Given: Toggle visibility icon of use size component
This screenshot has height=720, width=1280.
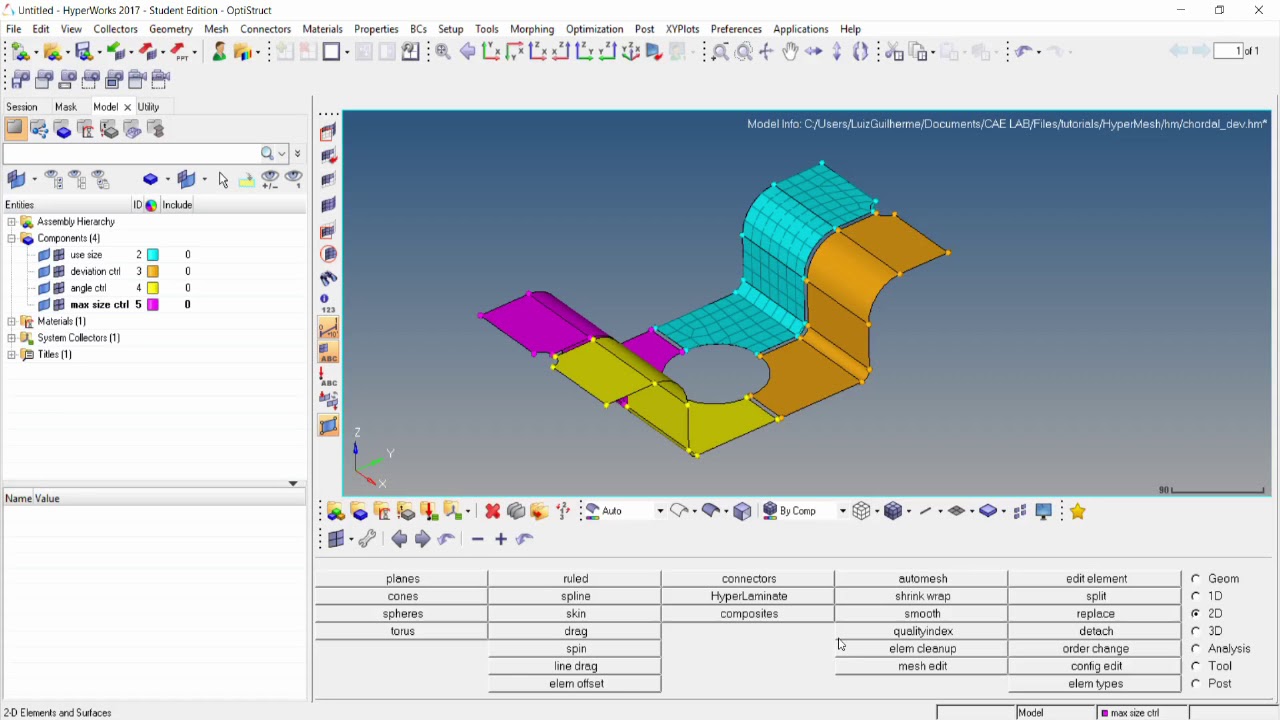Looking at the screenshot, I should click(x=44, y=255).
